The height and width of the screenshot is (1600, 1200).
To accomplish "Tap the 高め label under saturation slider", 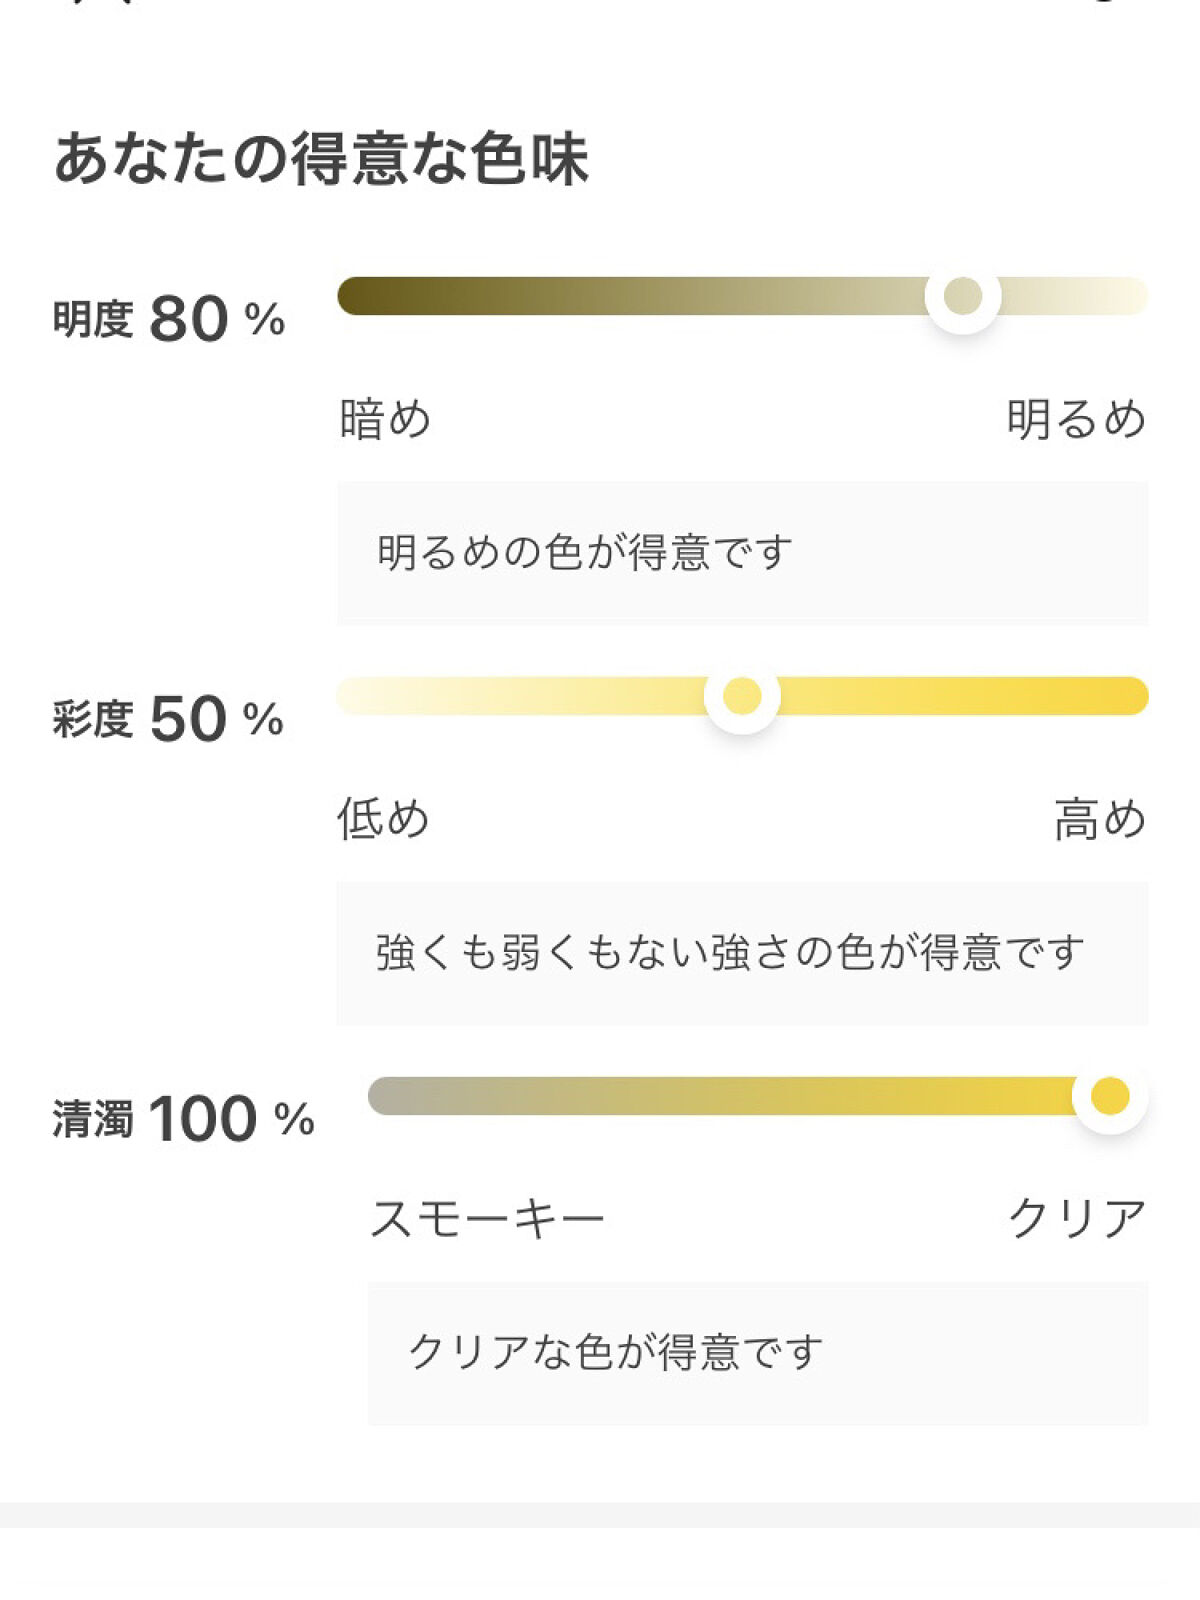I will point(1099,818).
